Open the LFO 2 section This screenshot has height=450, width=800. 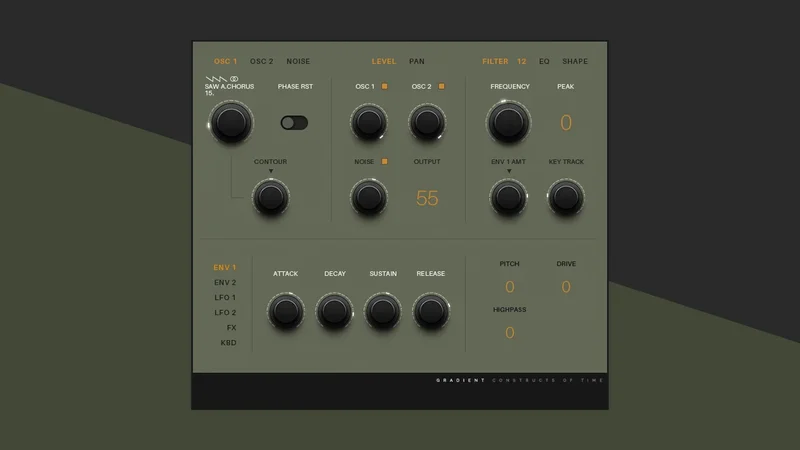coord(225,312)
